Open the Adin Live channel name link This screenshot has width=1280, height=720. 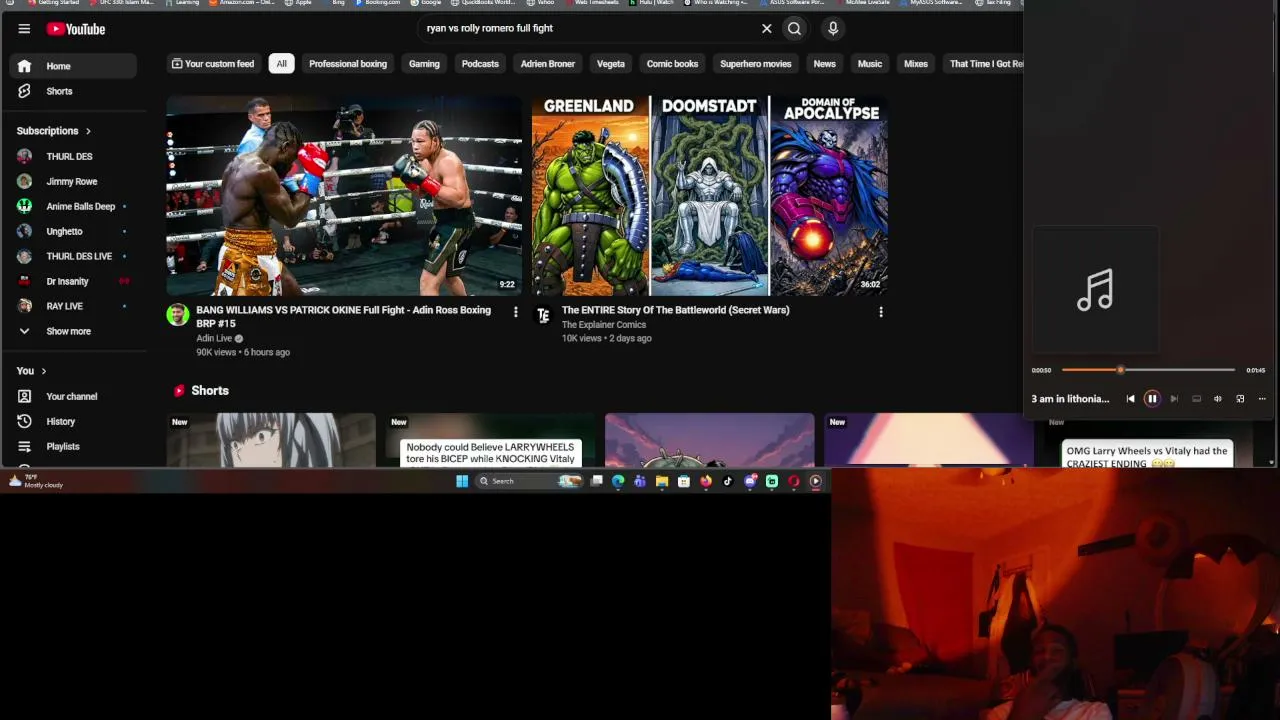click(214, 338)
